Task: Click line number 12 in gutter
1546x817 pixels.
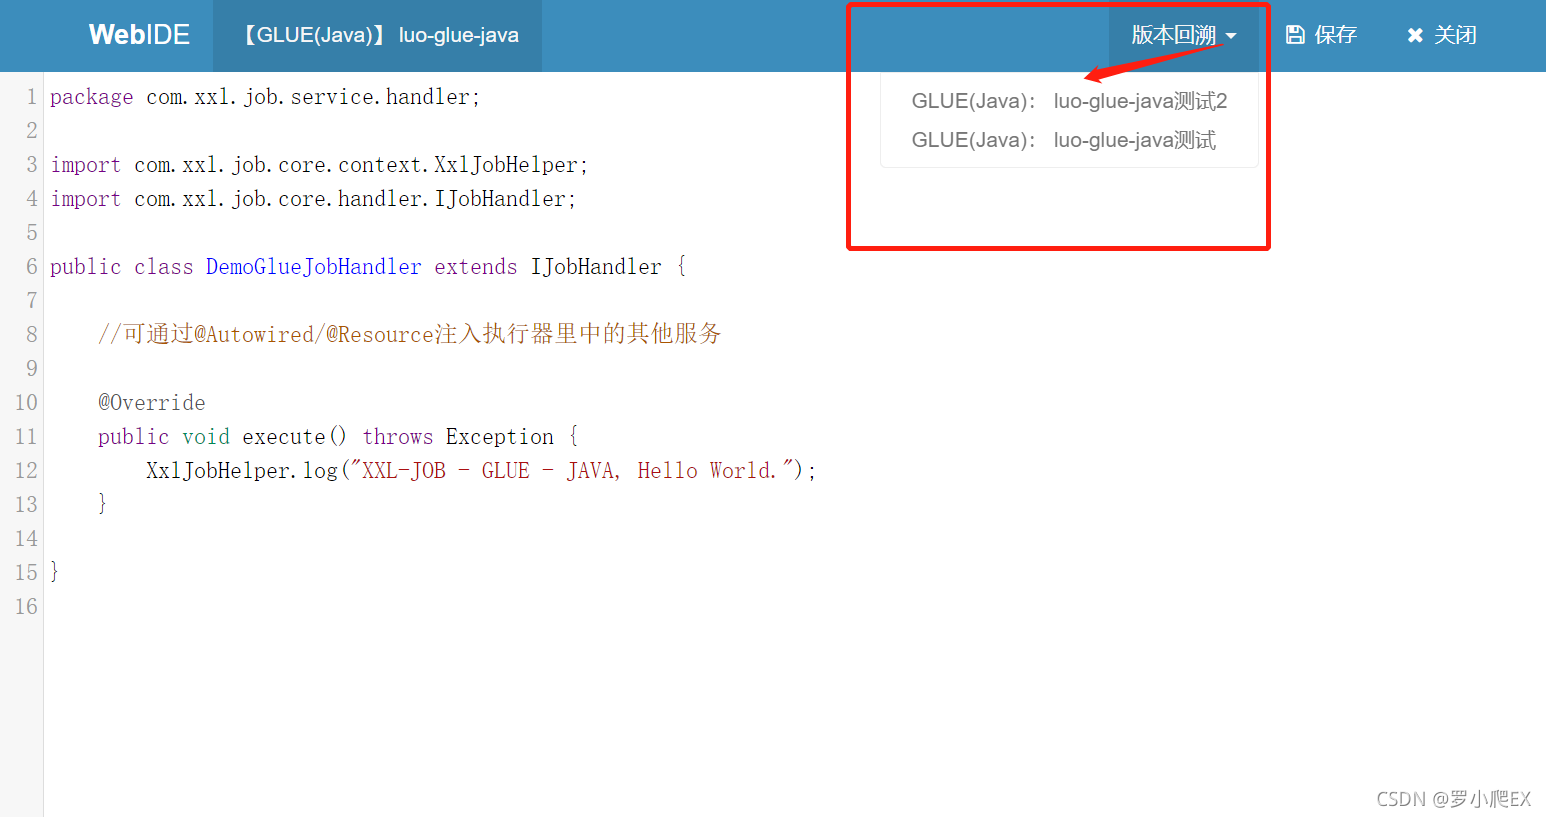Action: [26, 471]
